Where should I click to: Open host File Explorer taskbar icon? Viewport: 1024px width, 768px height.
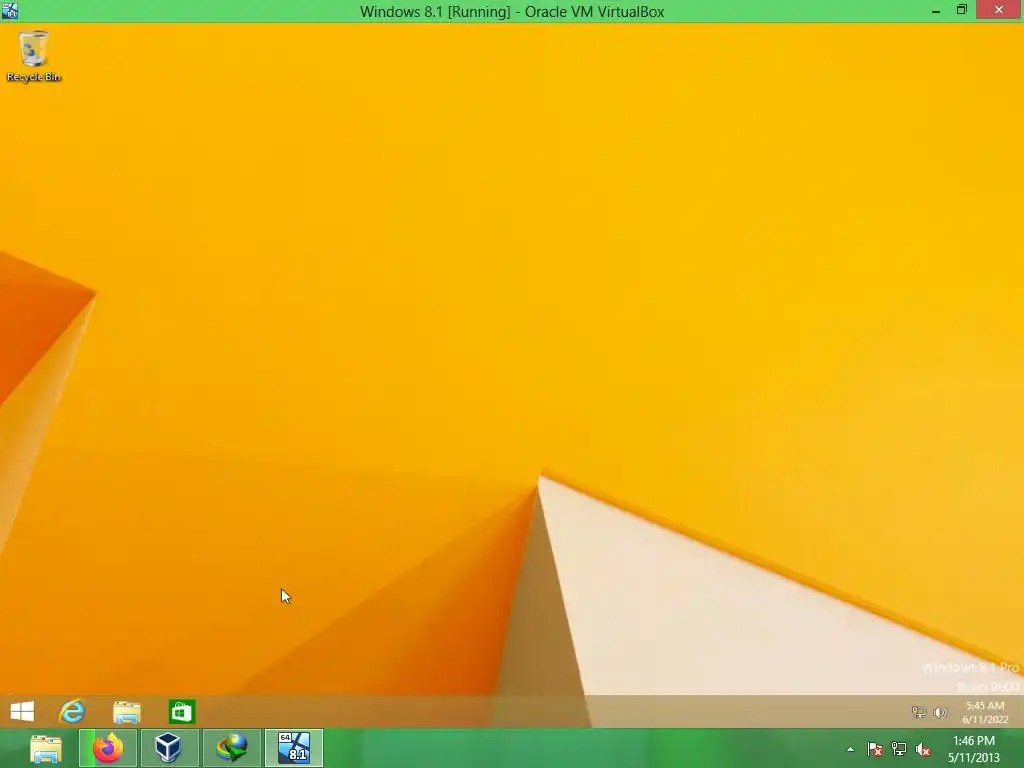pos(46,749)
